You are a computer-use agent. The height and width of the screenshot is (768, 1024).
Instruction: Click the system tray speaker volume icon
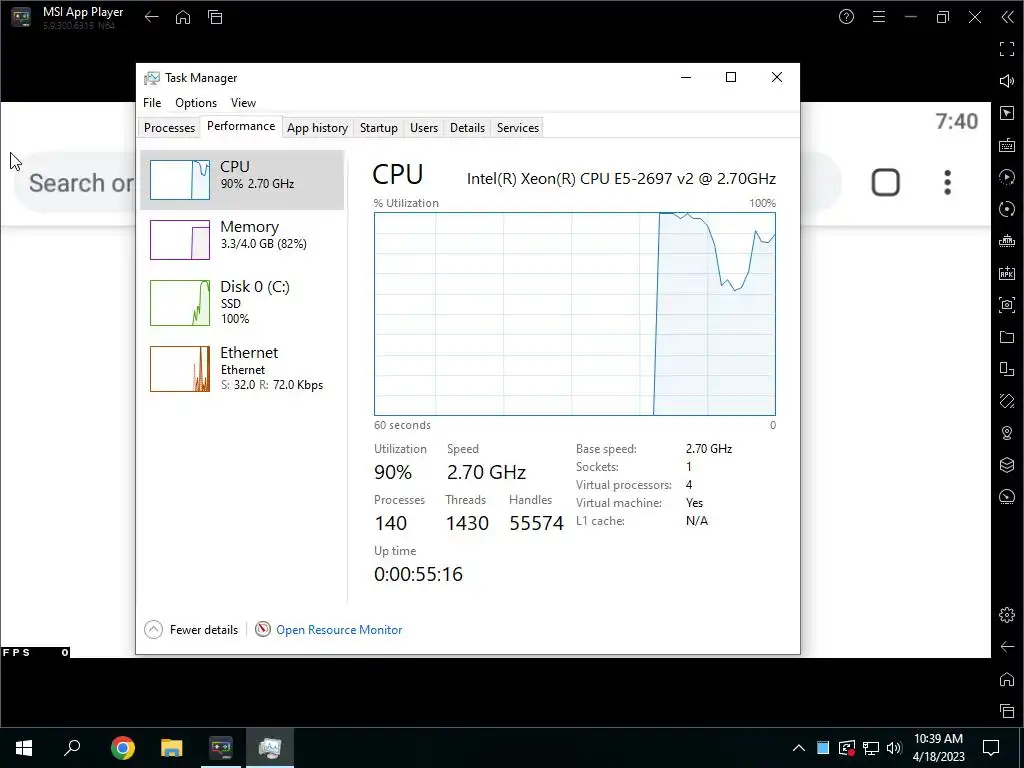894,748
